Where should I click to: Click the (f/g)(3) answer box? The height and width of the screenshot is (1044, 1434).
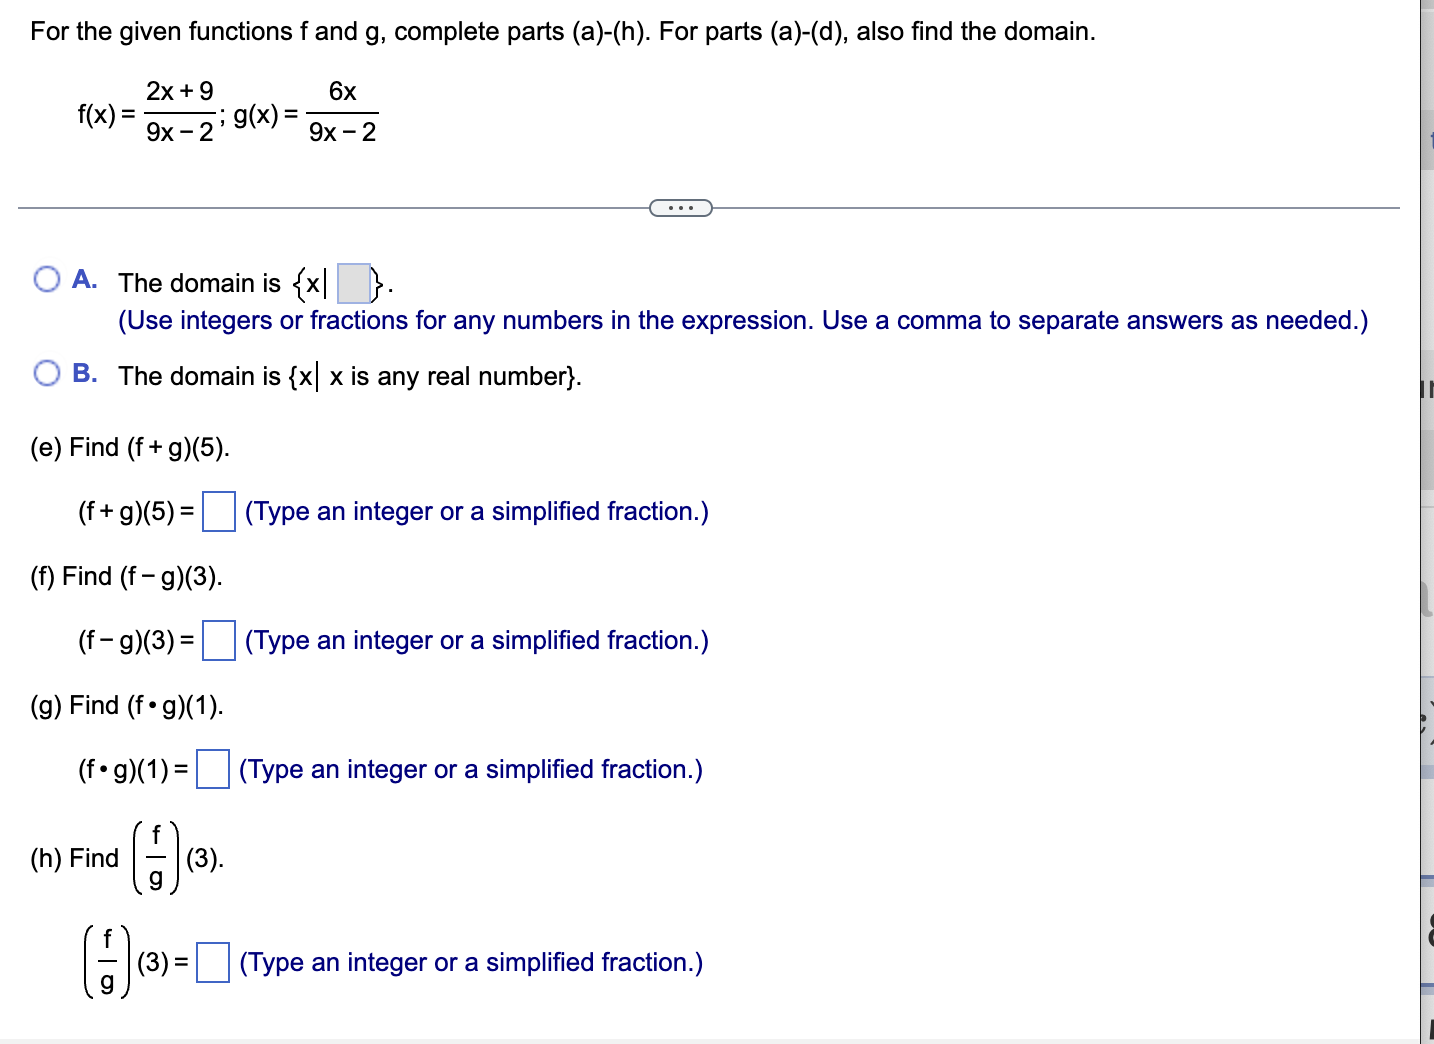[x=211, y=963]
